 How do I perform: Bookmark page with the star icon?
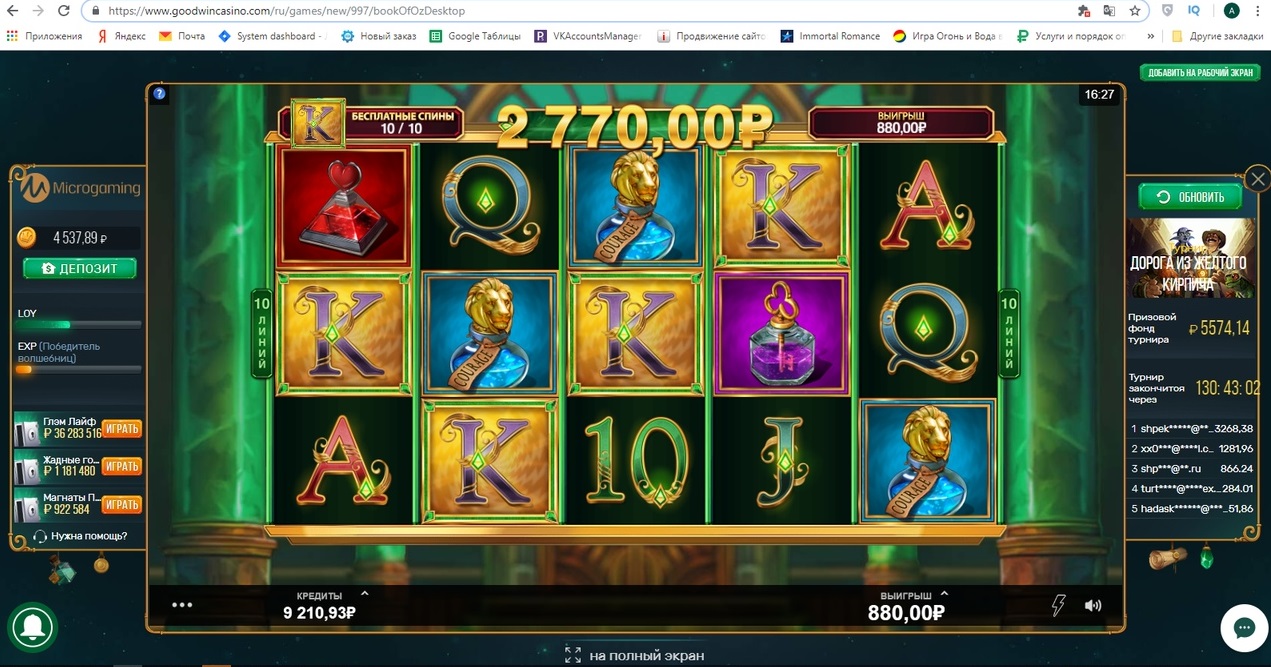pos(1134,11)
